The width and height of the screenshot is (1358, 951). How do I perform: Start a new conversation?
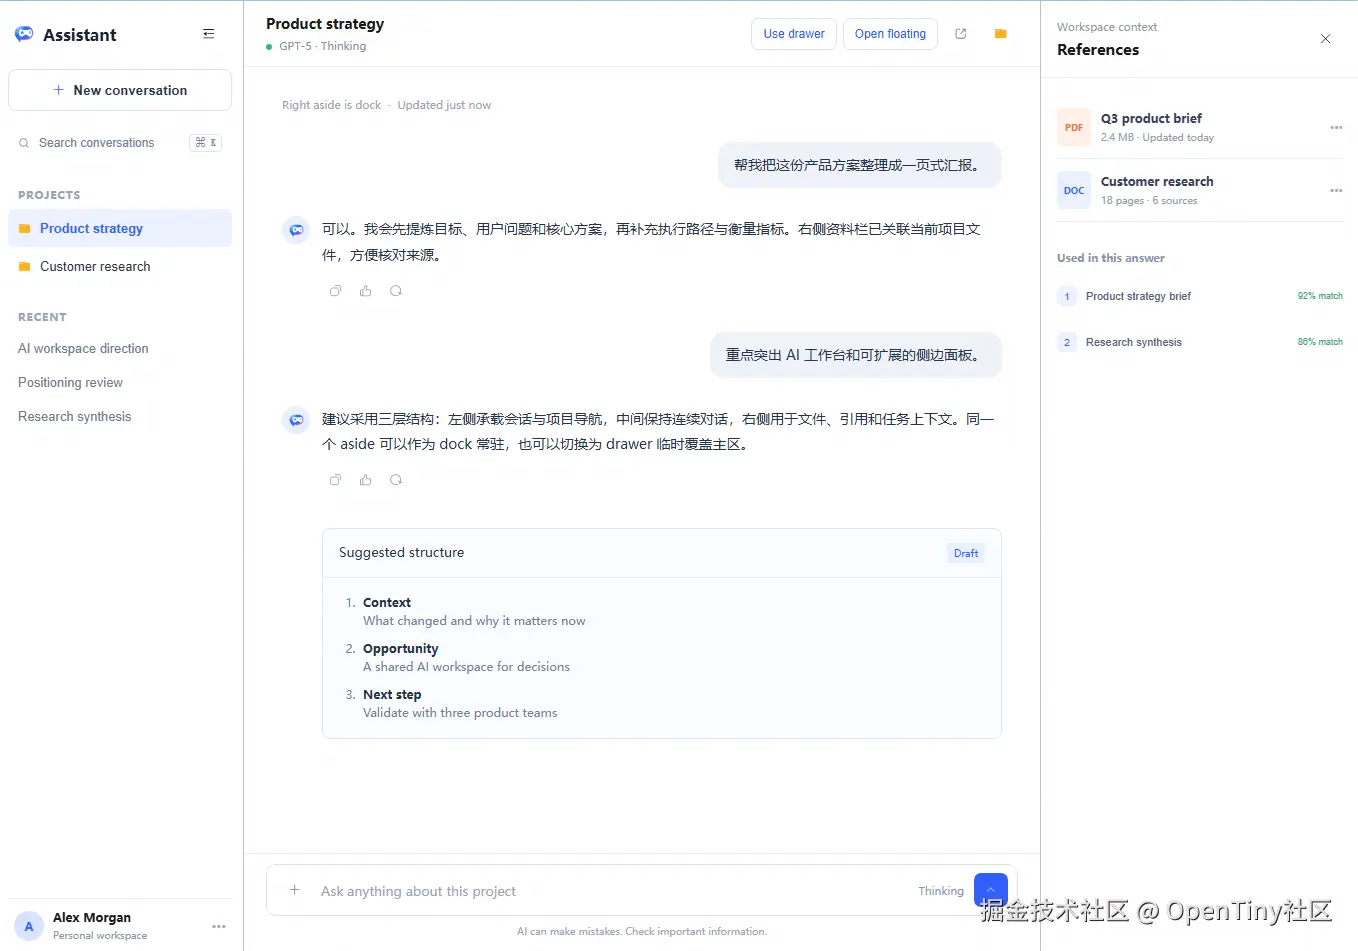pos(120,90)
